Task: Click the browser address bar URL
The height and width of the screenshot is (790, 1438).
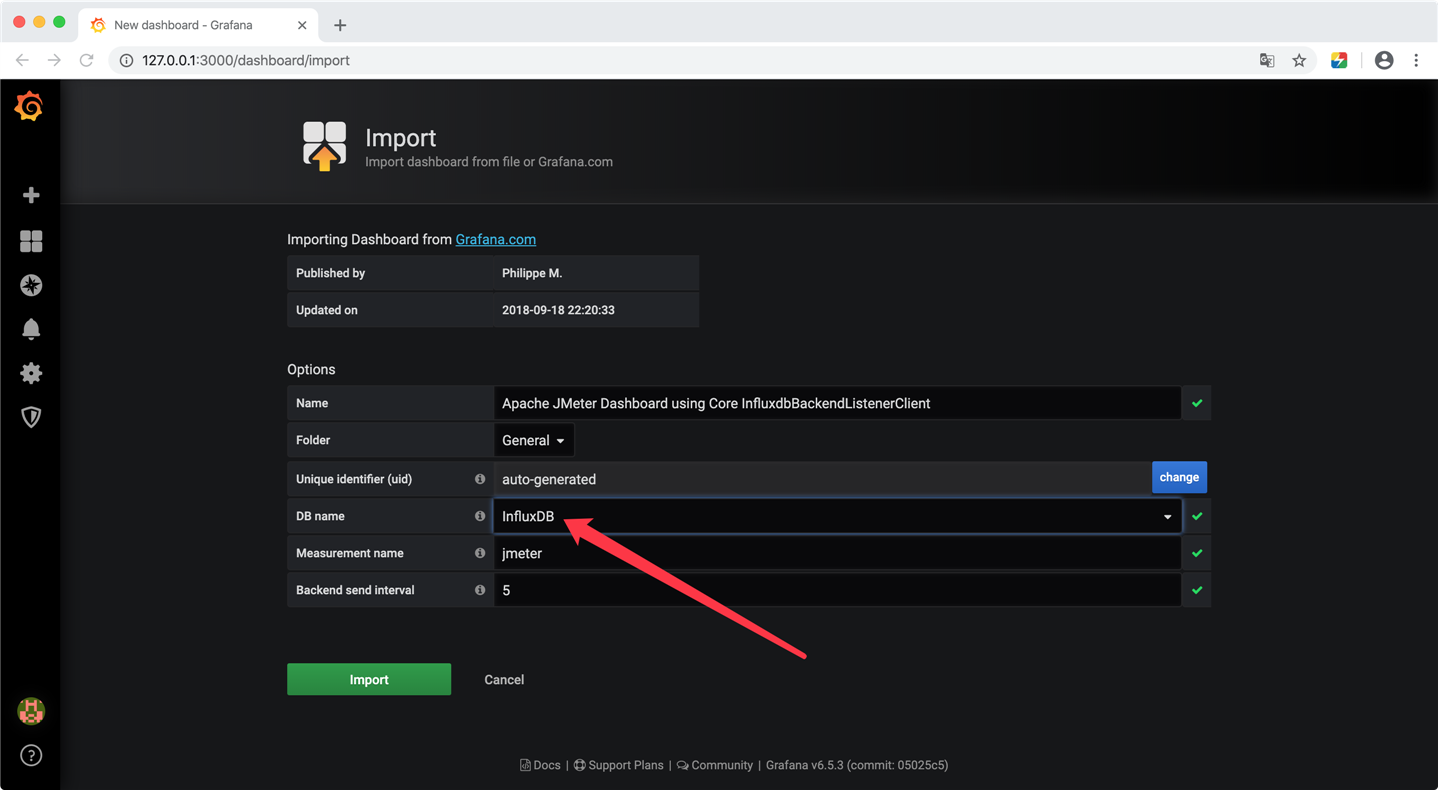Action: click(246, 60)
